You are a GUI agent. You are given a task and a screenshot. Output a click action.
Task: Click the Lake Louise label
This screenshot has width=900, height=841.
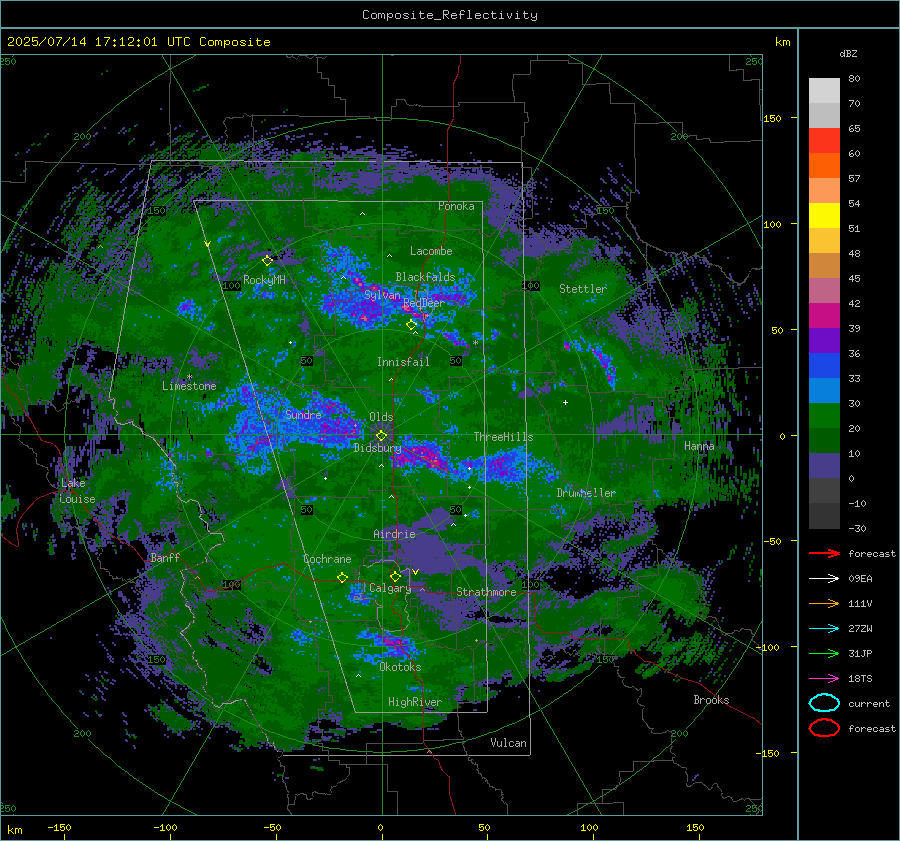[x=77, y=491]
